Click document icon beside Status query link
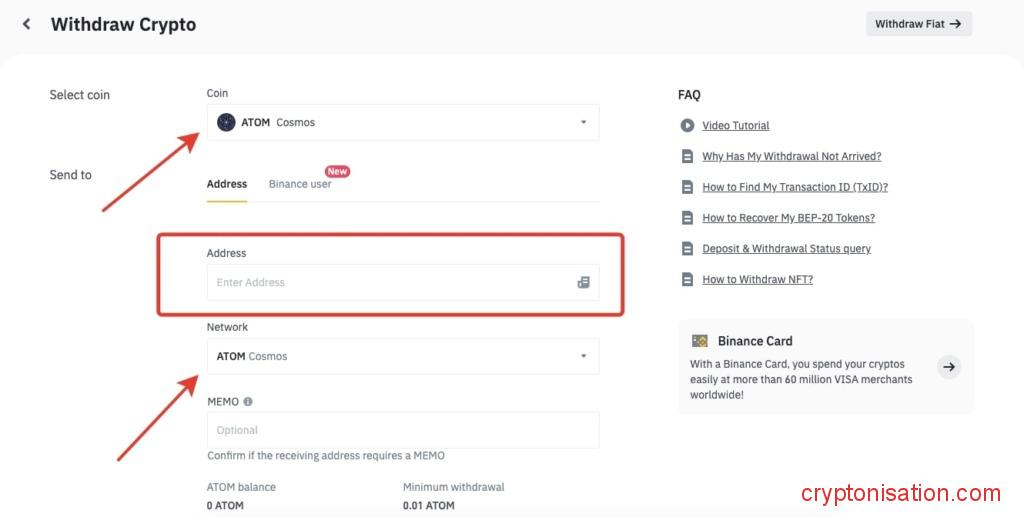Screen dimensions: 1024x517 pyautogui.click(x=687, y=249)
